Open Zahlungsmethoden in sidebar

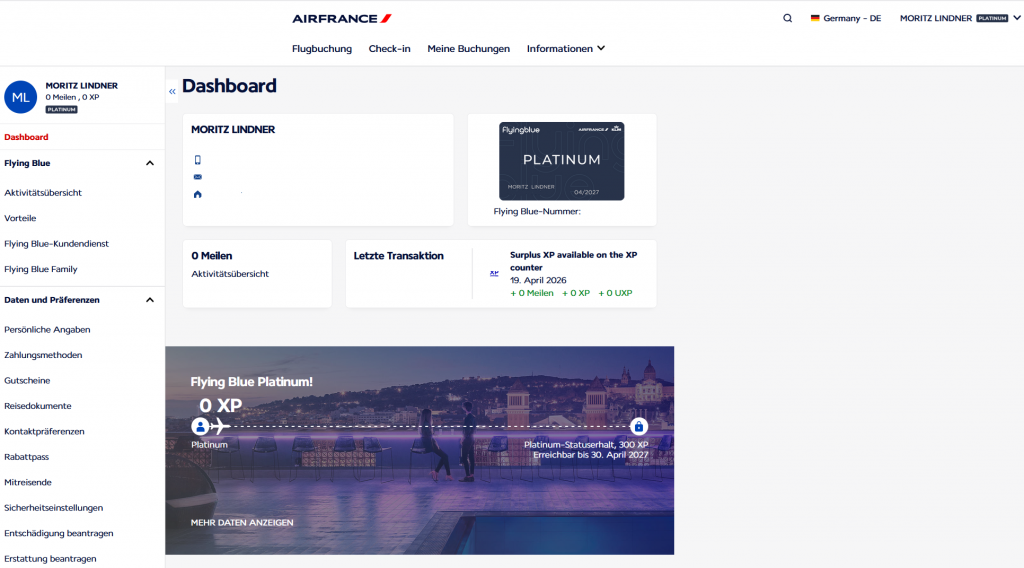click(x=43, y=355)
